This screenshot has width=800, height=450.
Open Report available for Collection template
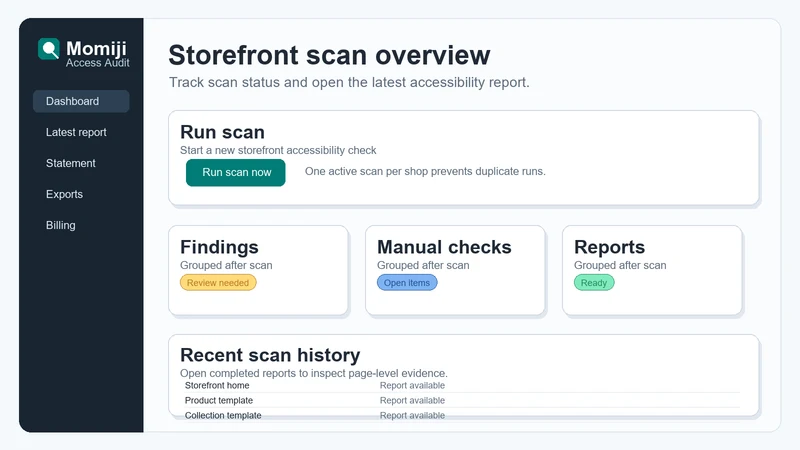[x=412, y=415]
